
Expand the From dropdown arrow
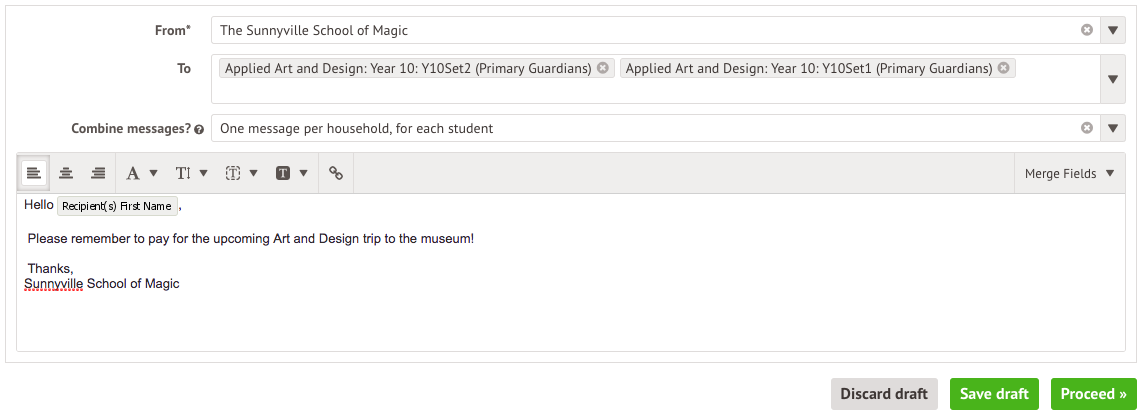[1113, 30]
